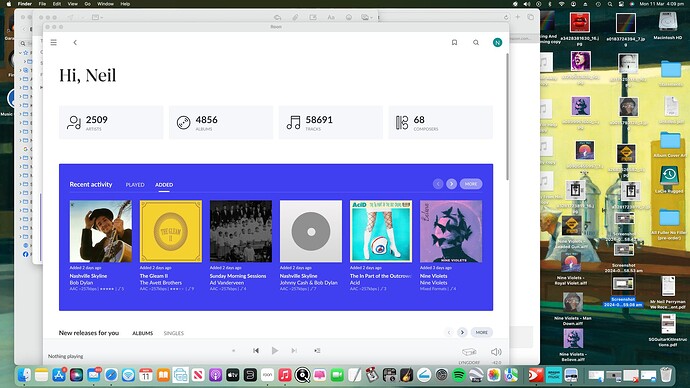Open the play queue icon
The height and width of the screenshot is (388, 690).
tap(317, 351)
